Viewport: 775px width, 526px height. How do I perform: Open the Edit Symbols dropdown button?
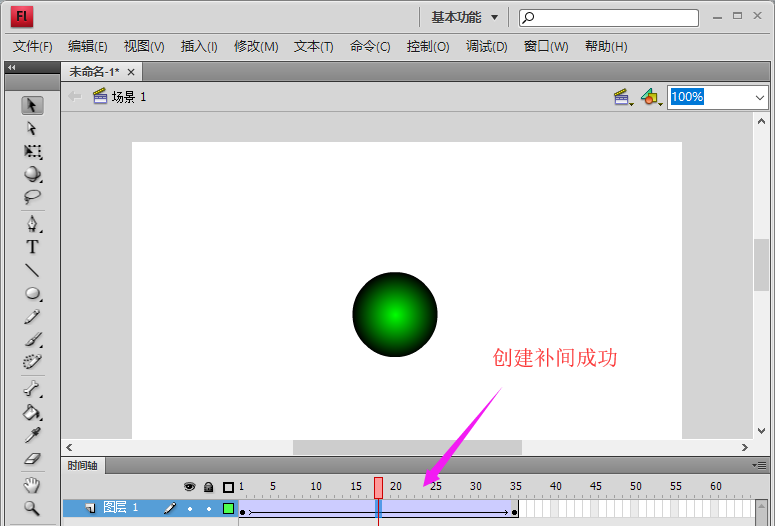(x=651, y=97)
